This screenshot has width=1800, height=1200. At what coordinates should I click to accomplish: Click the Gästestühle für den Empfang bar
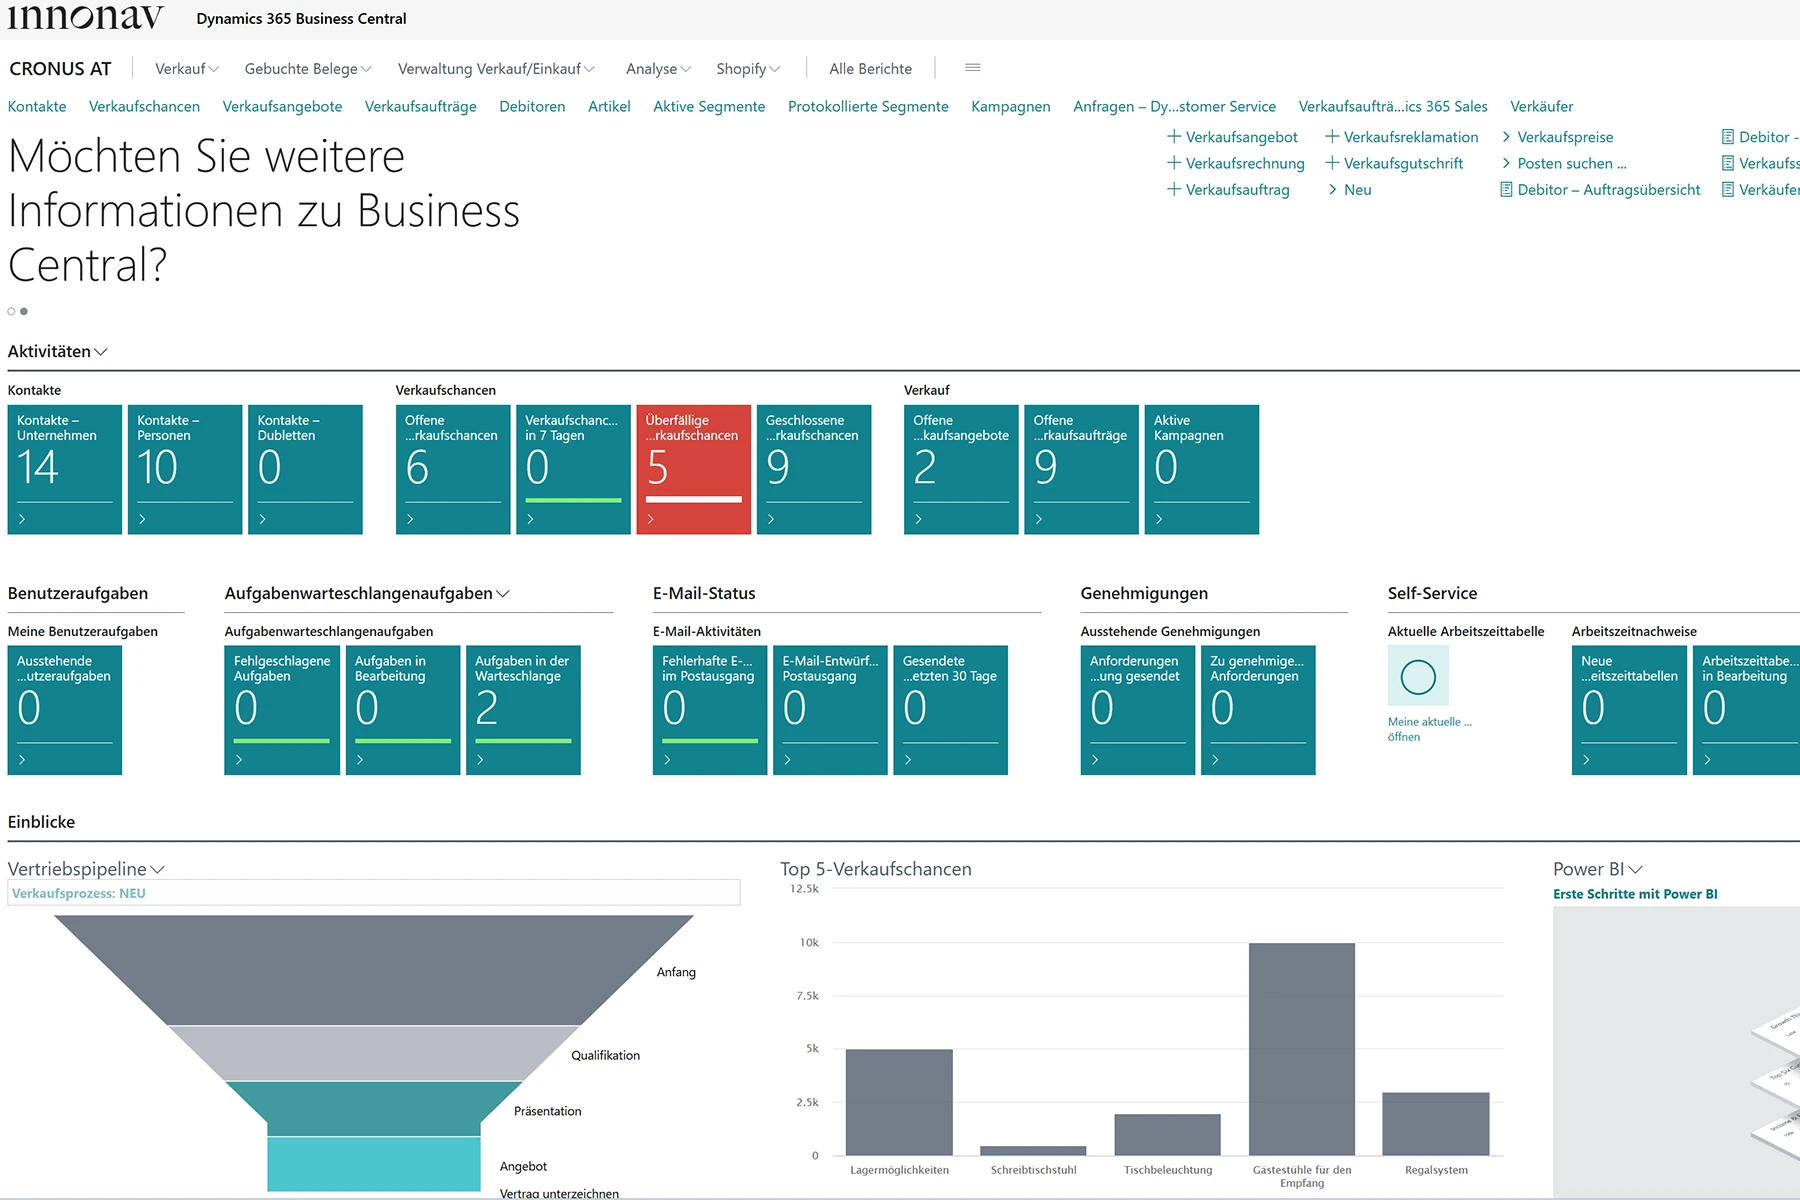coord(1301,1048)
